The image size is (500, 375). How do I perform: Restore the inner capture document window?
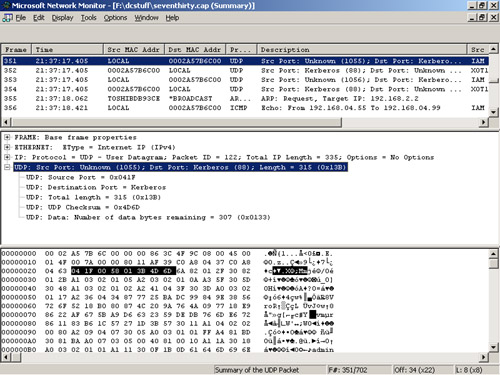pos(482,17)
